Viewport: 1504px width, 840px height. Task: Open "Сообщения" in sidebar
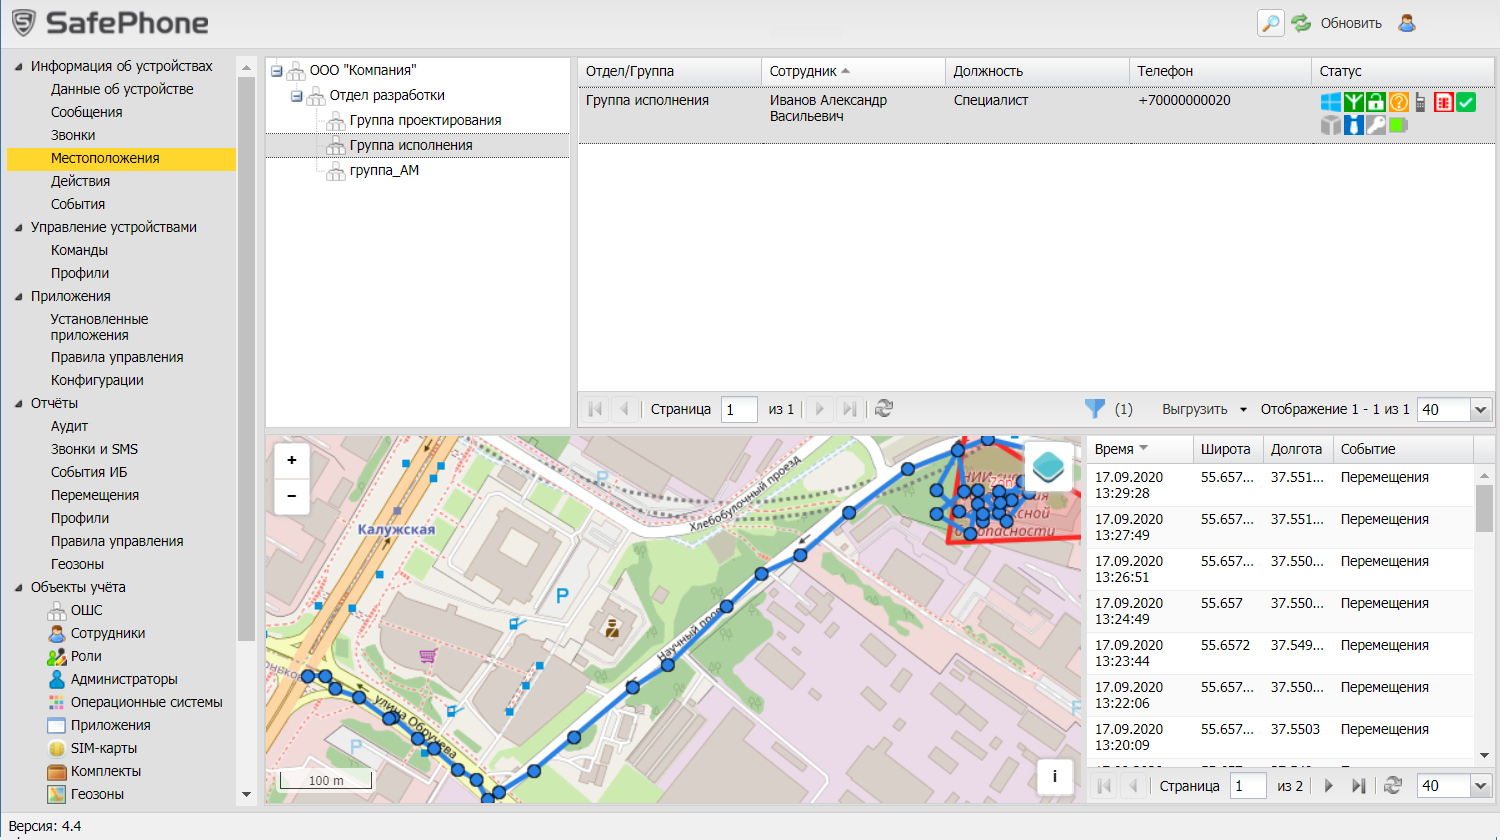[87, 112]
